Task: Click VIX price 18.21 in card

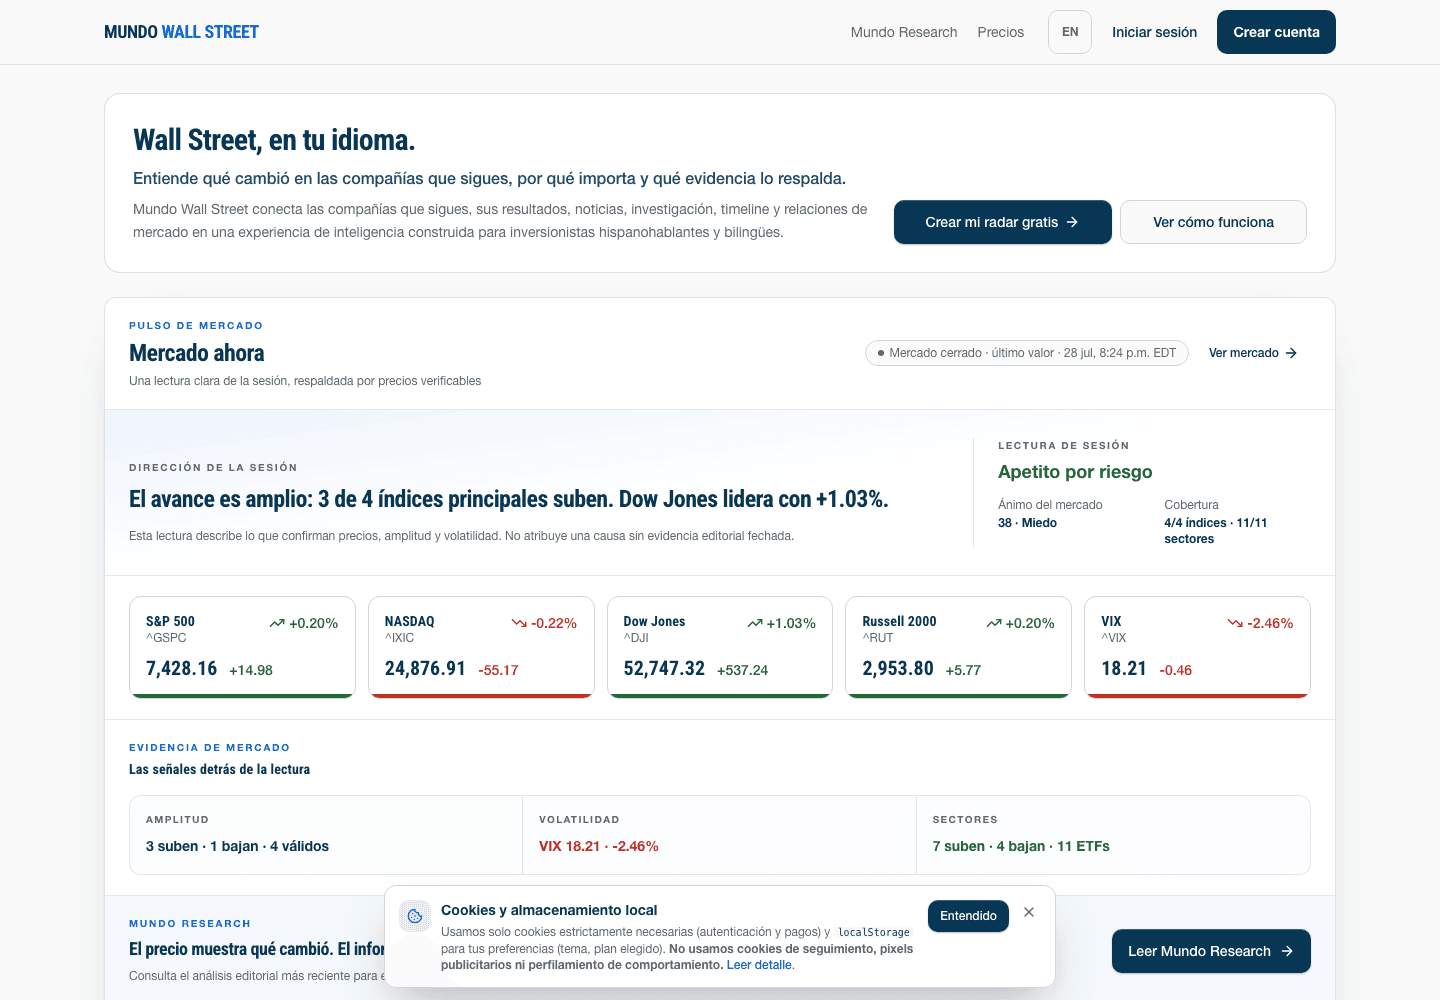Action: (1124, 668)
